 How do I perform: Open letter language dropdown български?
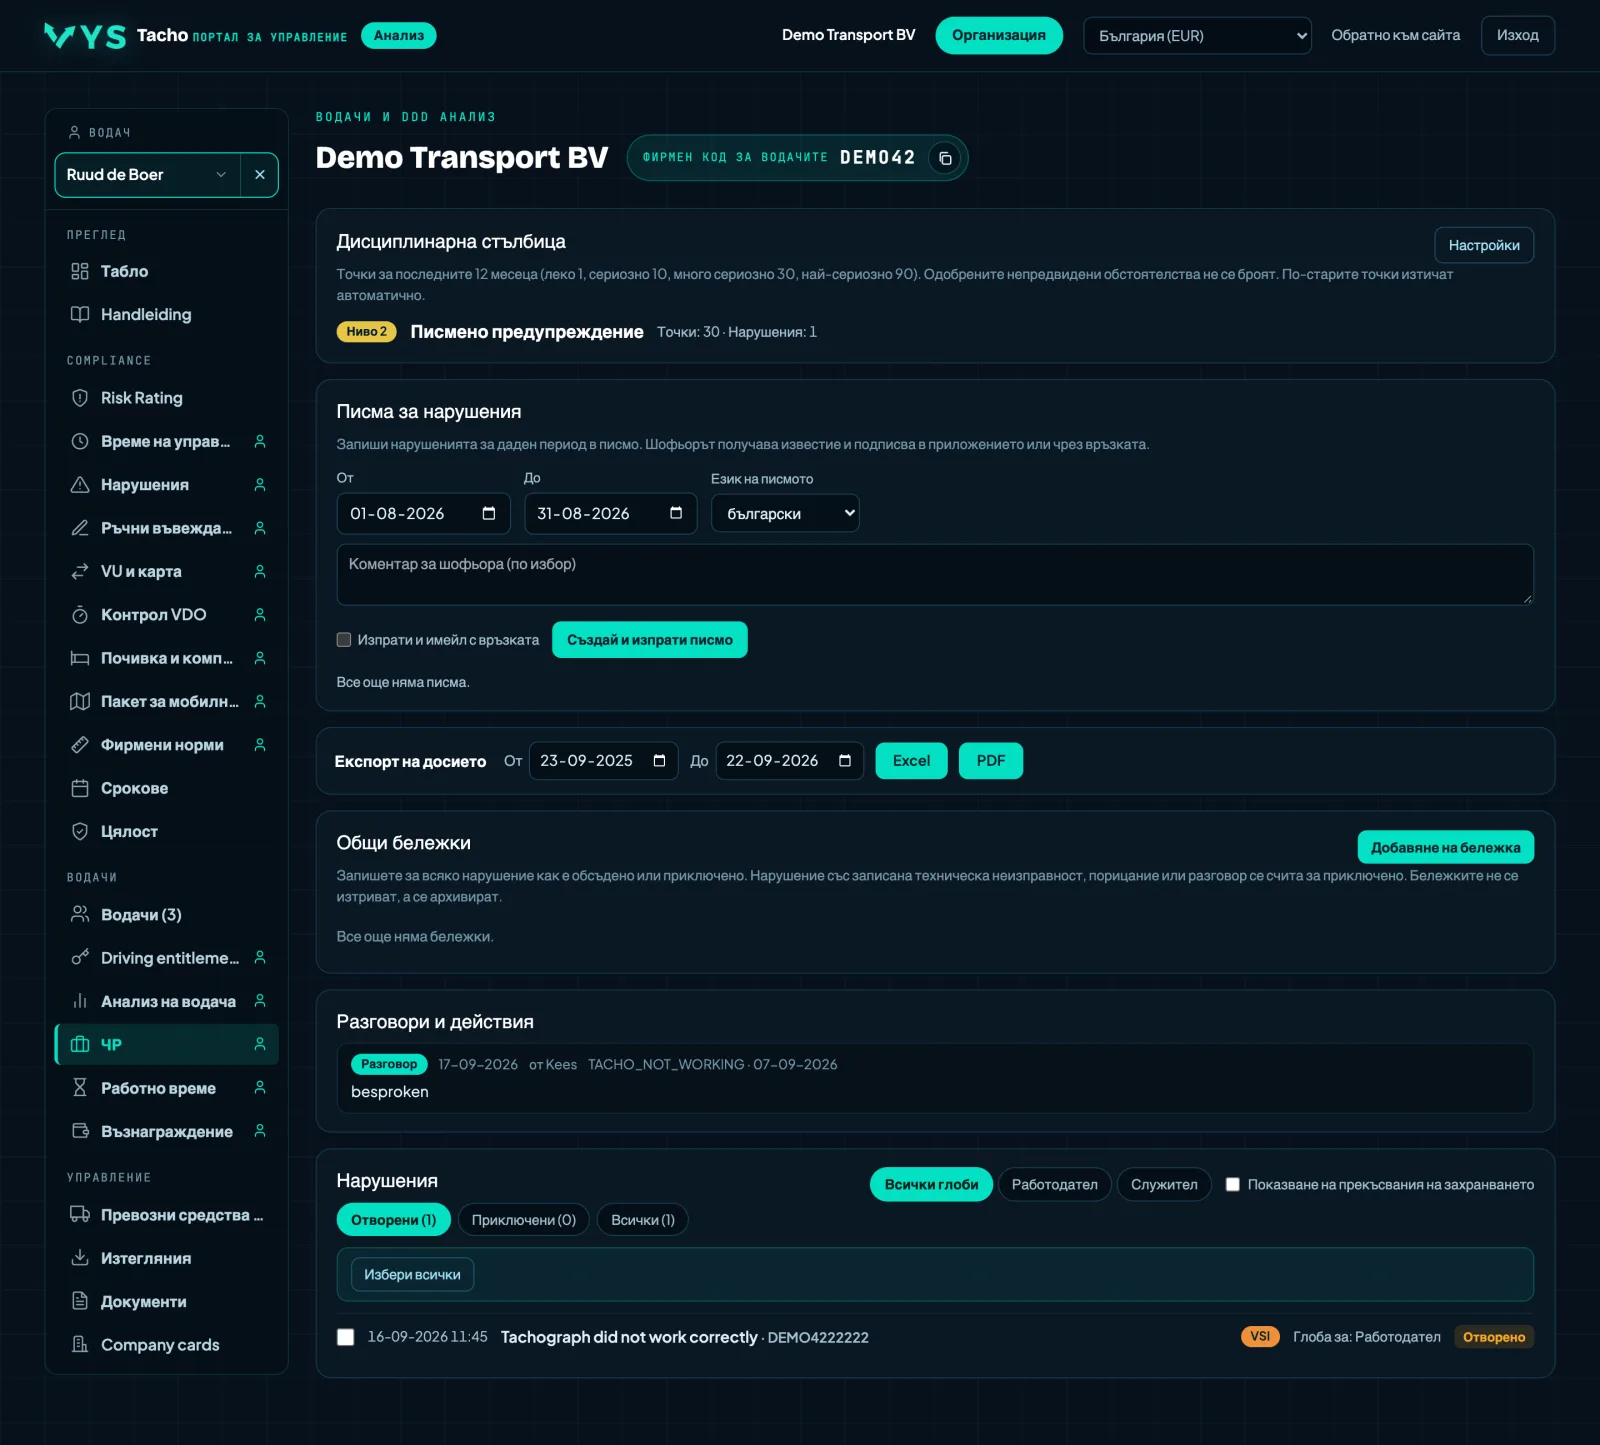pos(785,513)
